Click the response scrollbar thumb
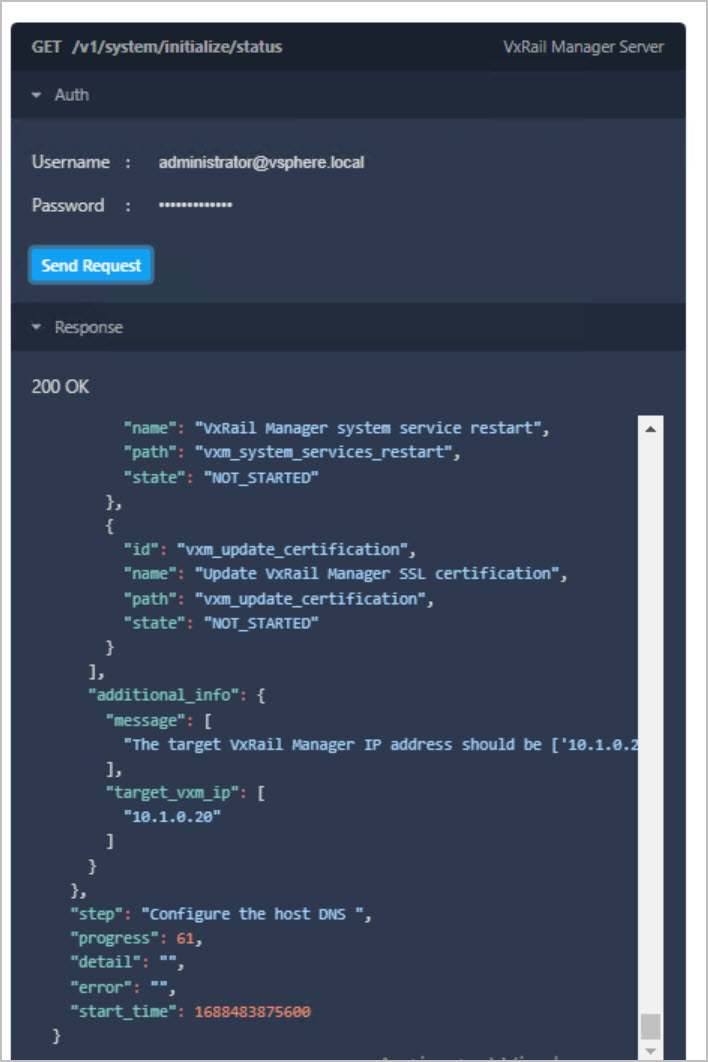The height and width of the screenshot is (1062, 708). (x=651, y=1026)
